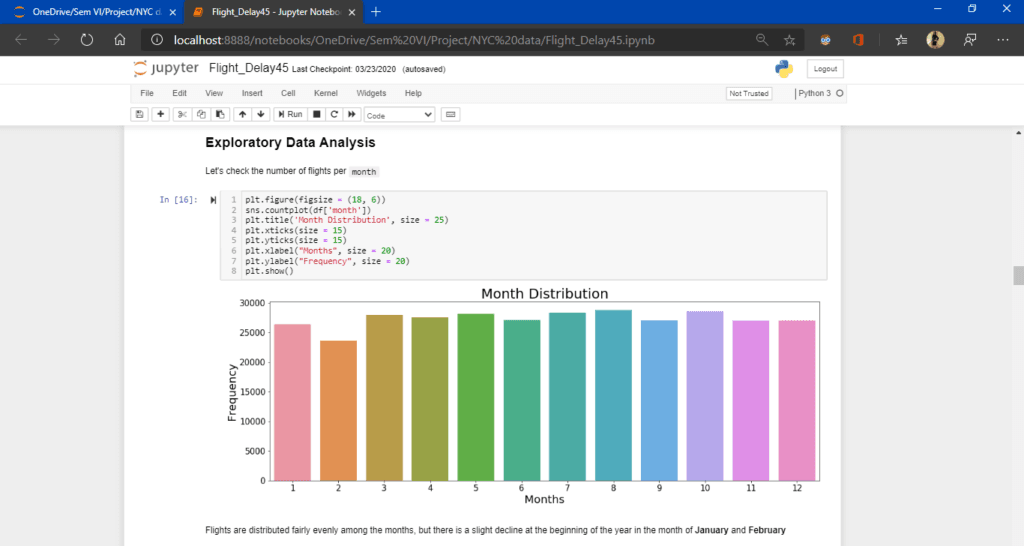Screen dimensions: 1024x546
Task: Open the Kernel menu
Action: [x=325, y=93]
